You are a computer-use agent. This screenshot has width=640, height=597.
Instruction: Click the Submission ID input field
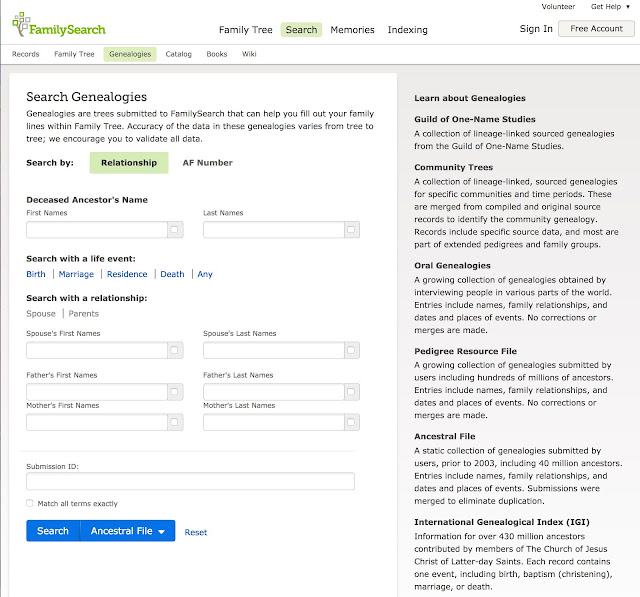tap(190, 481)
